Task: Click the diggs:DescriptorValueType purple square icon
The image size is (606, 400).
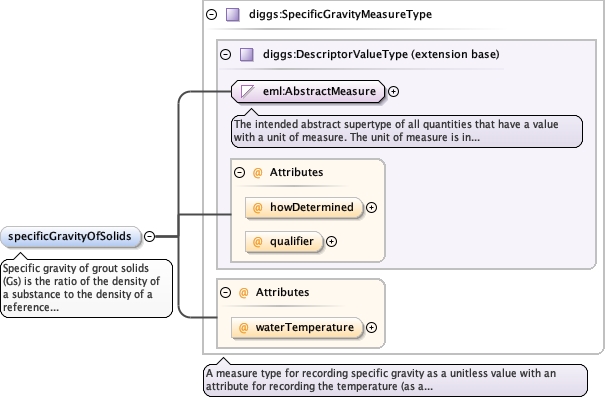Action: point(246,54)
